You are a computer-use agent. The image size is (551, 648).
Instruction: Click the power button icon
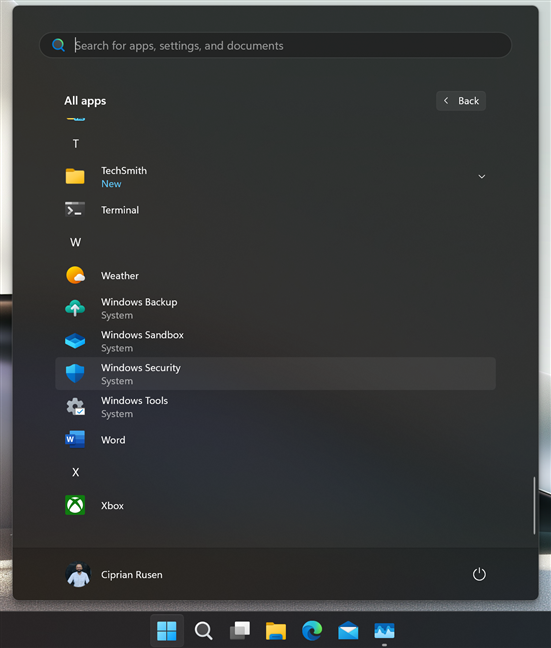(x=479, y=574)
